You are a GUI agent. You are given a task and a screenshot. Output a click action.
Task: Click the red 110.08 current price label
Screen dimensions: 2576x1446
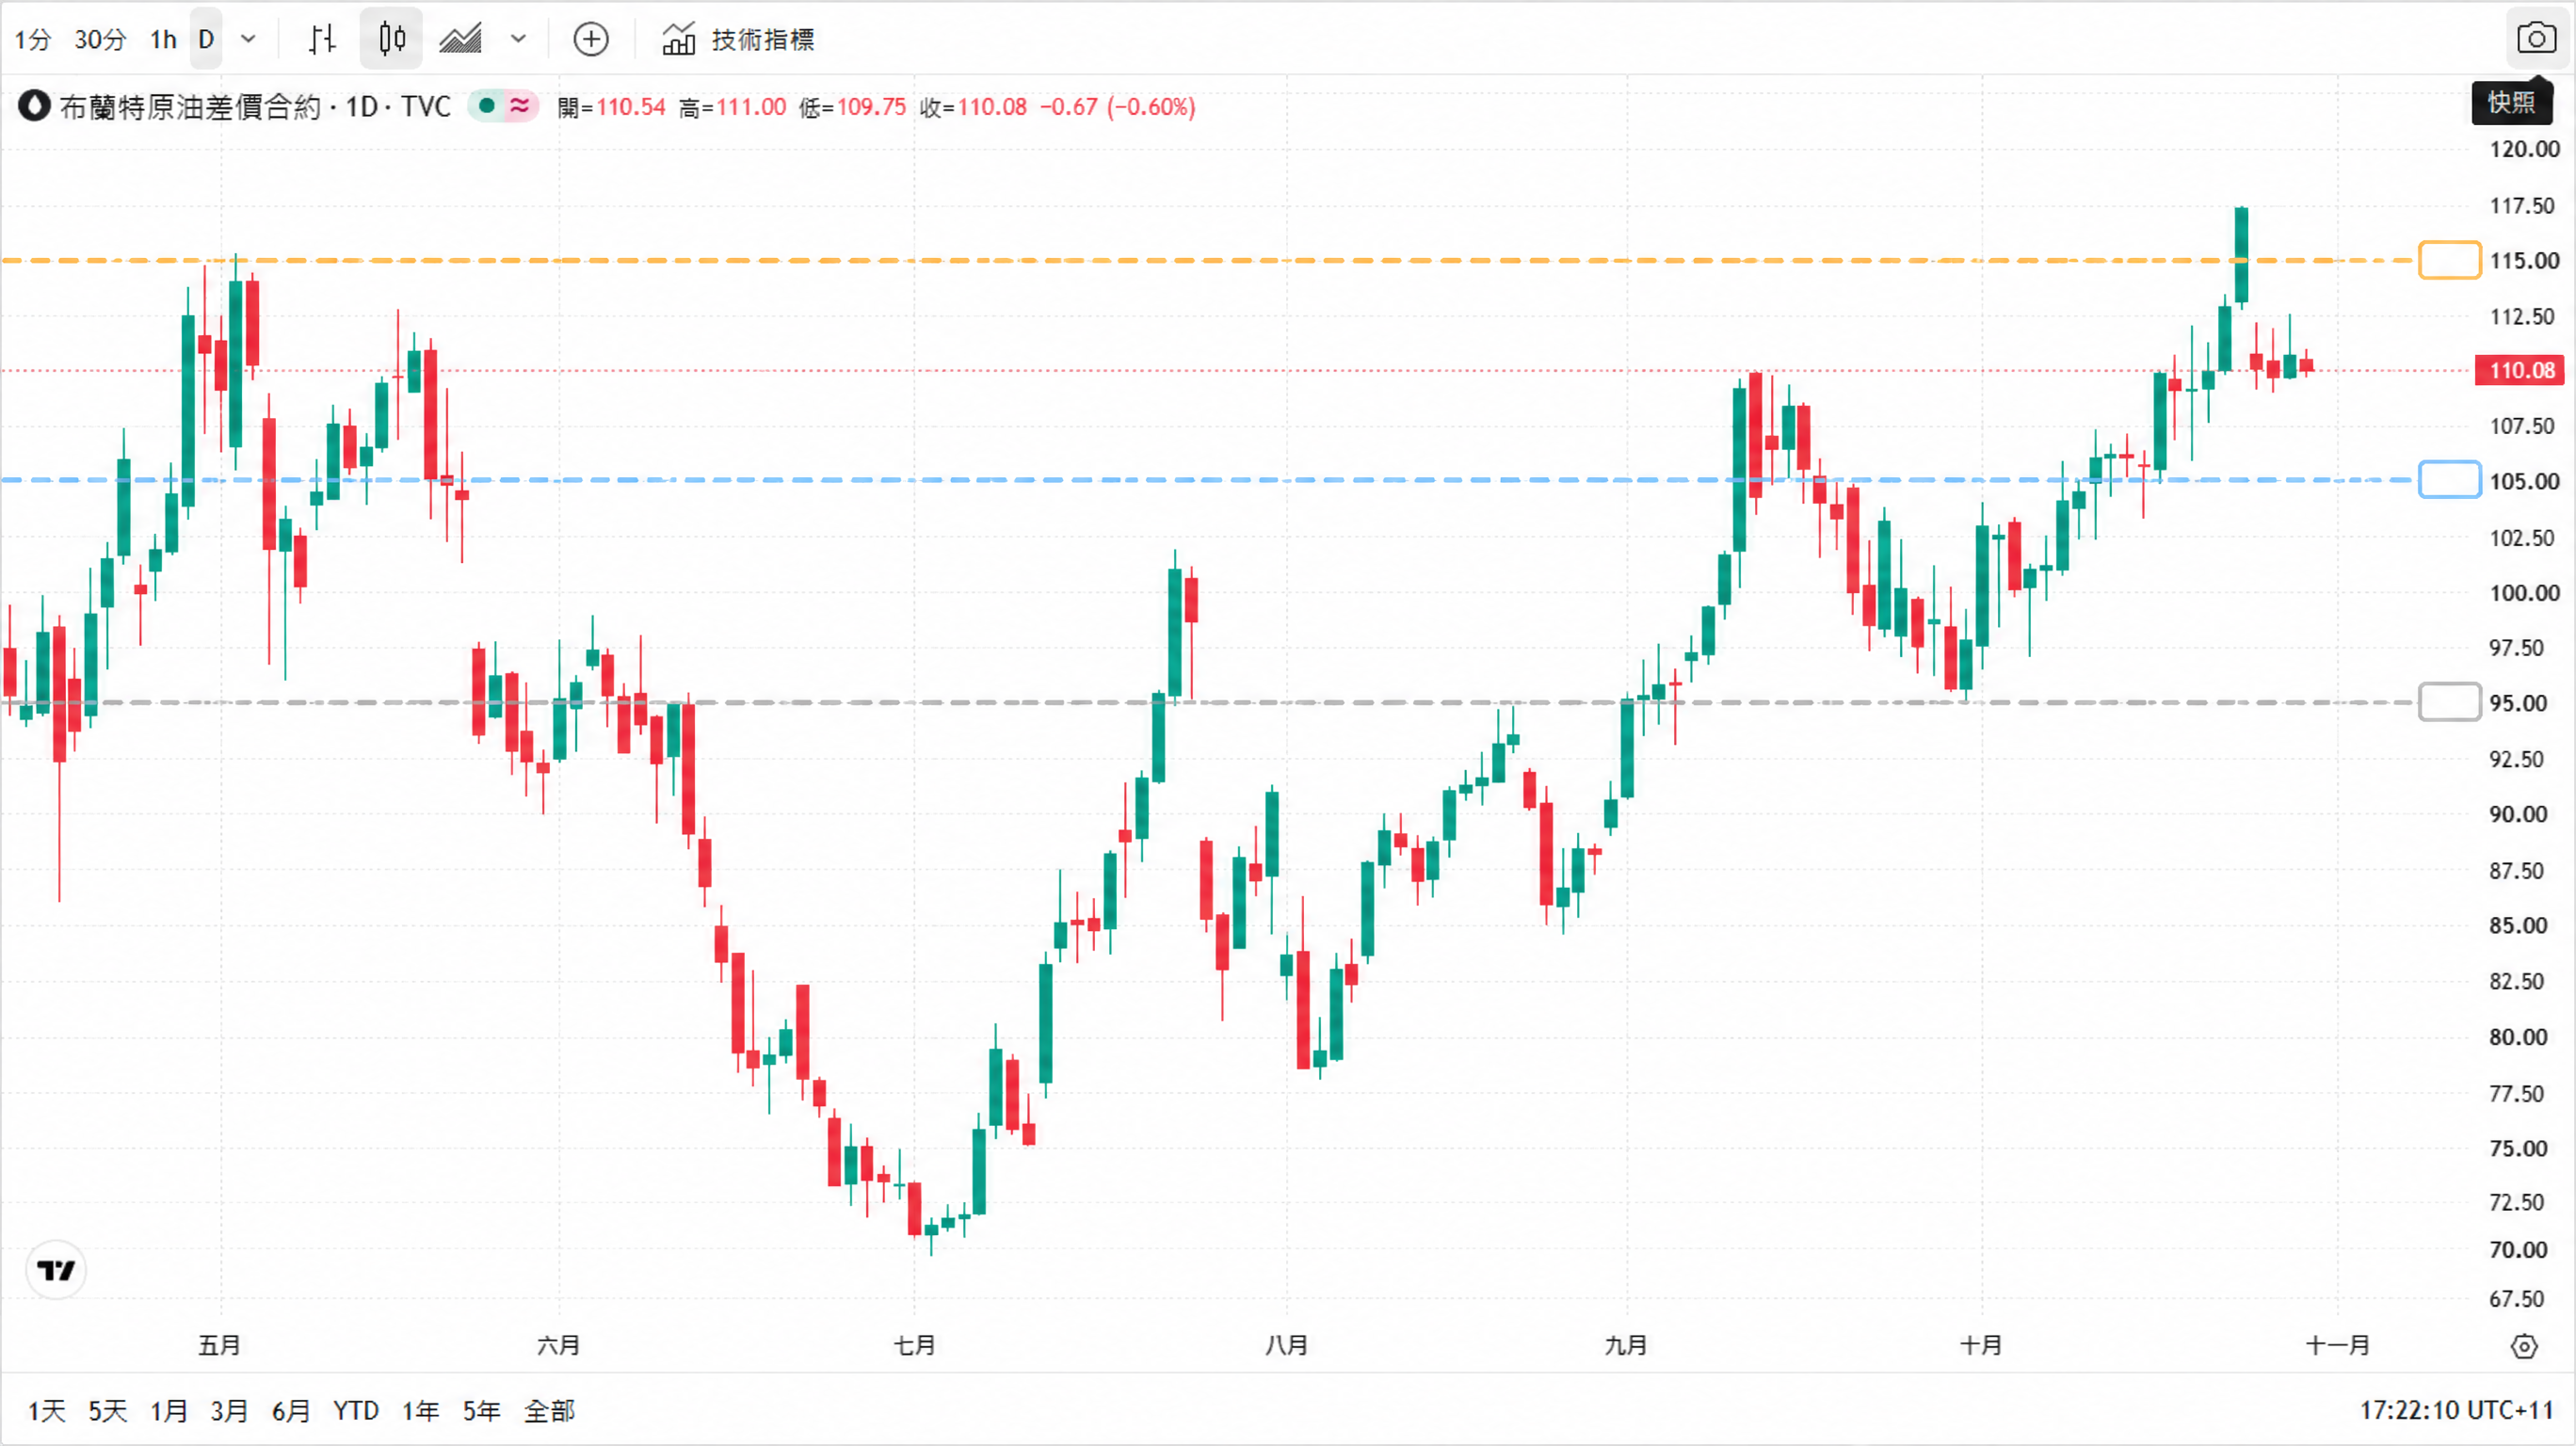[x=2521, y=370]
